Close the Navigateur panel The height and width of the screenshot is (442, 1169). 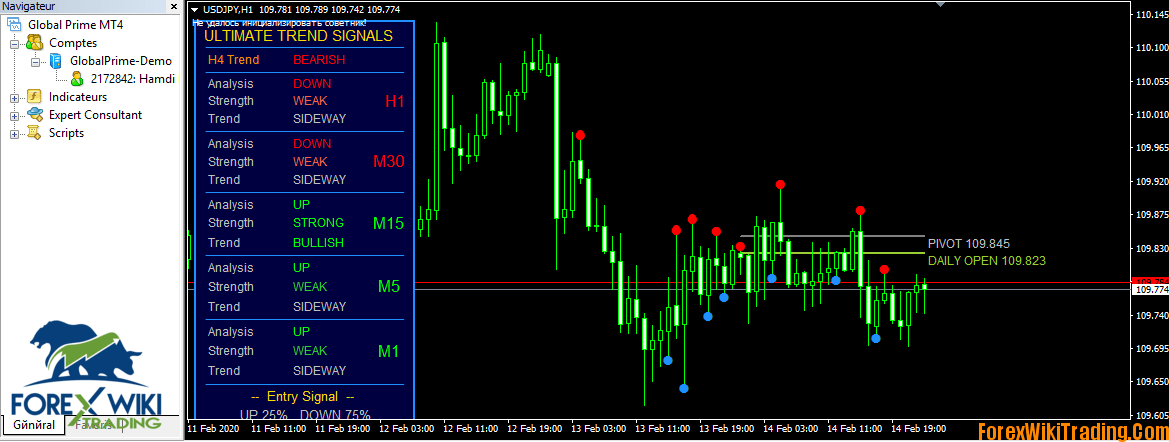click(173, 7)
